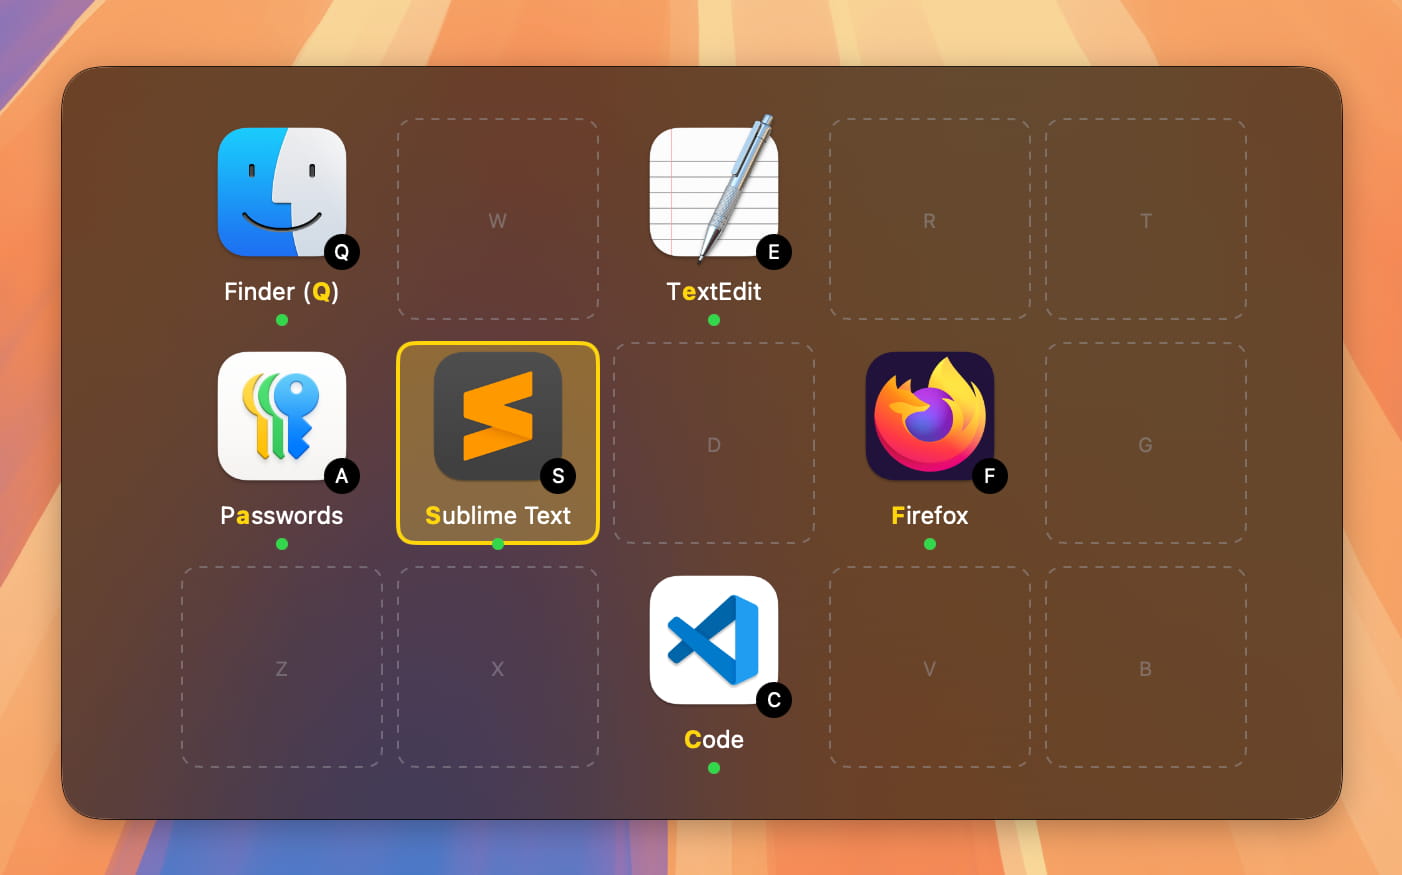This screenshot has width=1402, height=875.
Task: Click the Q shortcut badge on Finder
Action: point(341,253)
